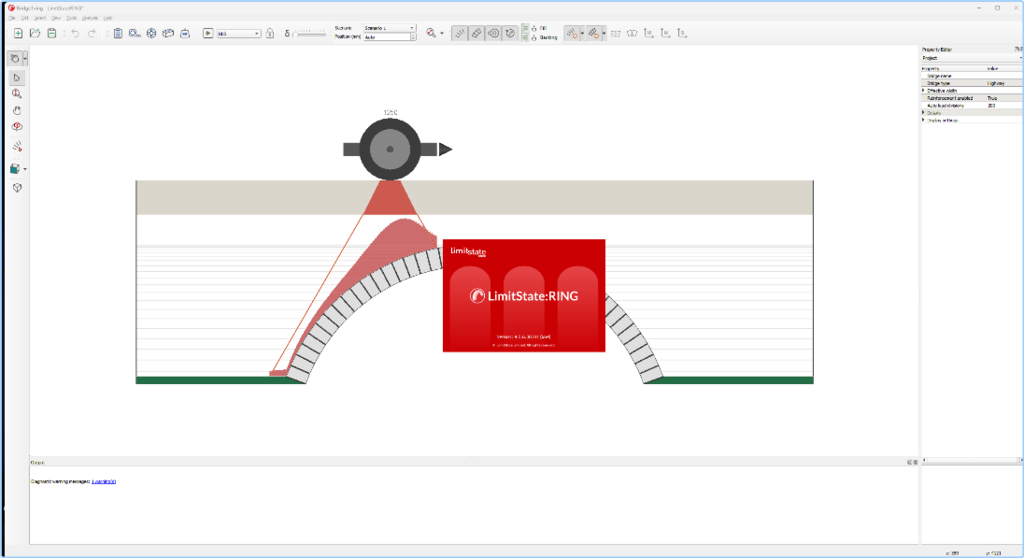Select the zoom tool in left sidebar

(17, 94)
